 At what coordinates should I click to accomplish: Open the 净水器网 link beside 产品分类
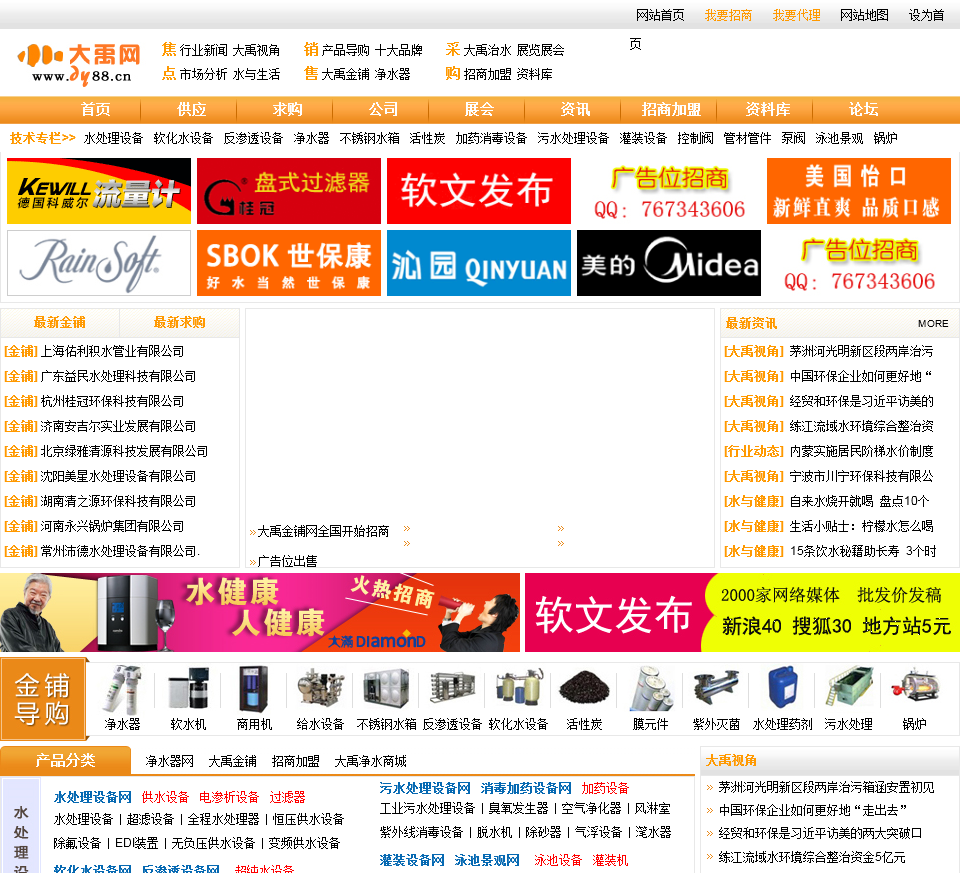[x=170, y=761]
